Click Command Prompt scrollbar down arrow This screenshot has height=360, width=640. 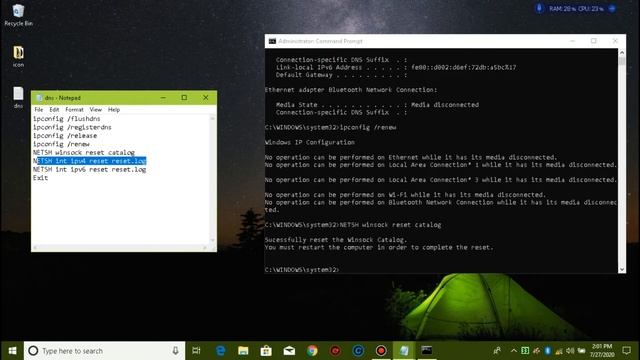(x=622, y=269)
